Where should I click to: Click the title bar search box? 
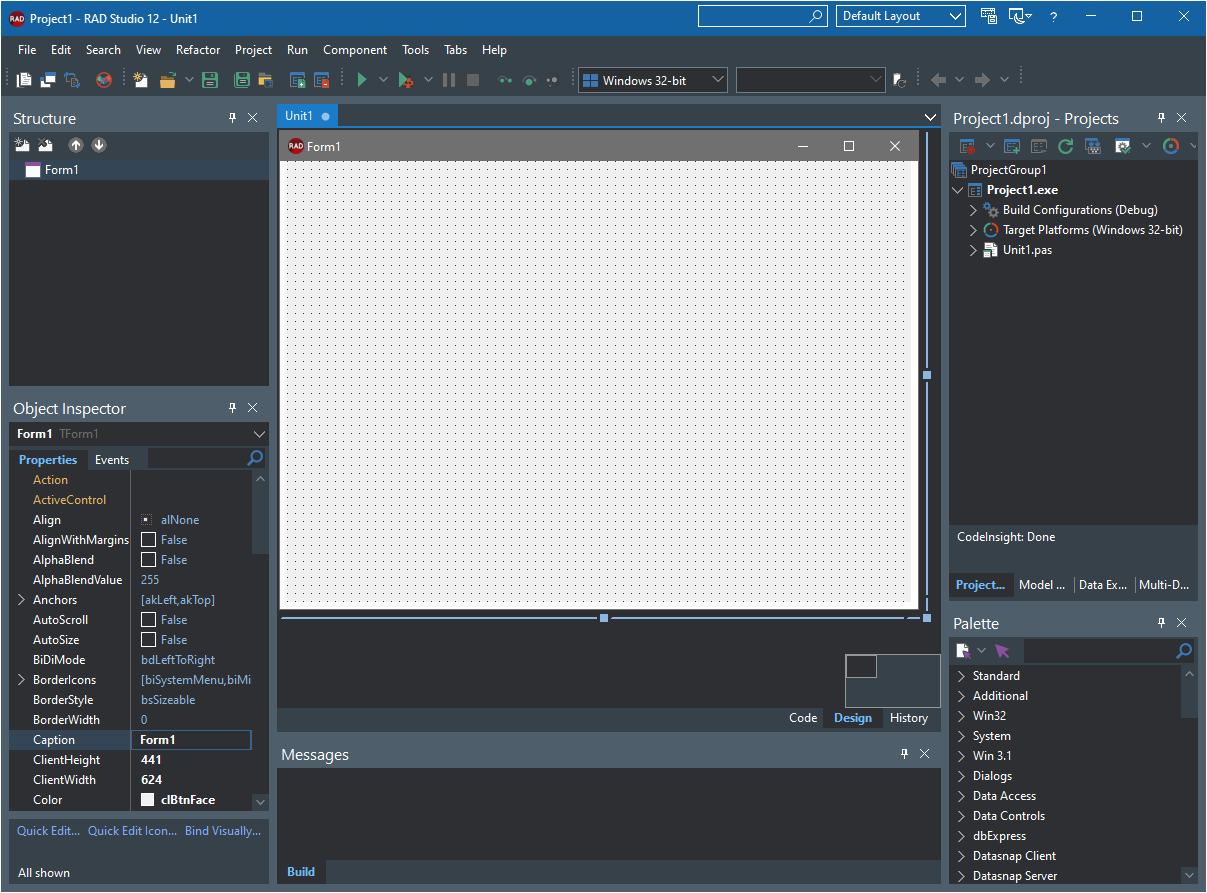click(x=763, y=16)
